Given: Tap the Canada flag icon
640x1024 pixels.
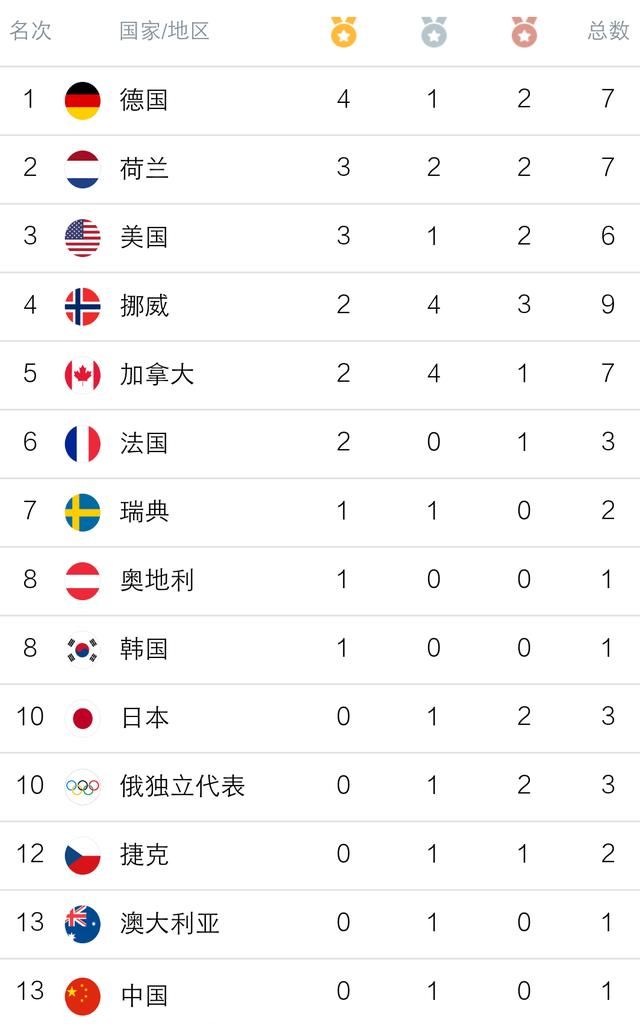Looking at the screenshot, I should point(83,376).
